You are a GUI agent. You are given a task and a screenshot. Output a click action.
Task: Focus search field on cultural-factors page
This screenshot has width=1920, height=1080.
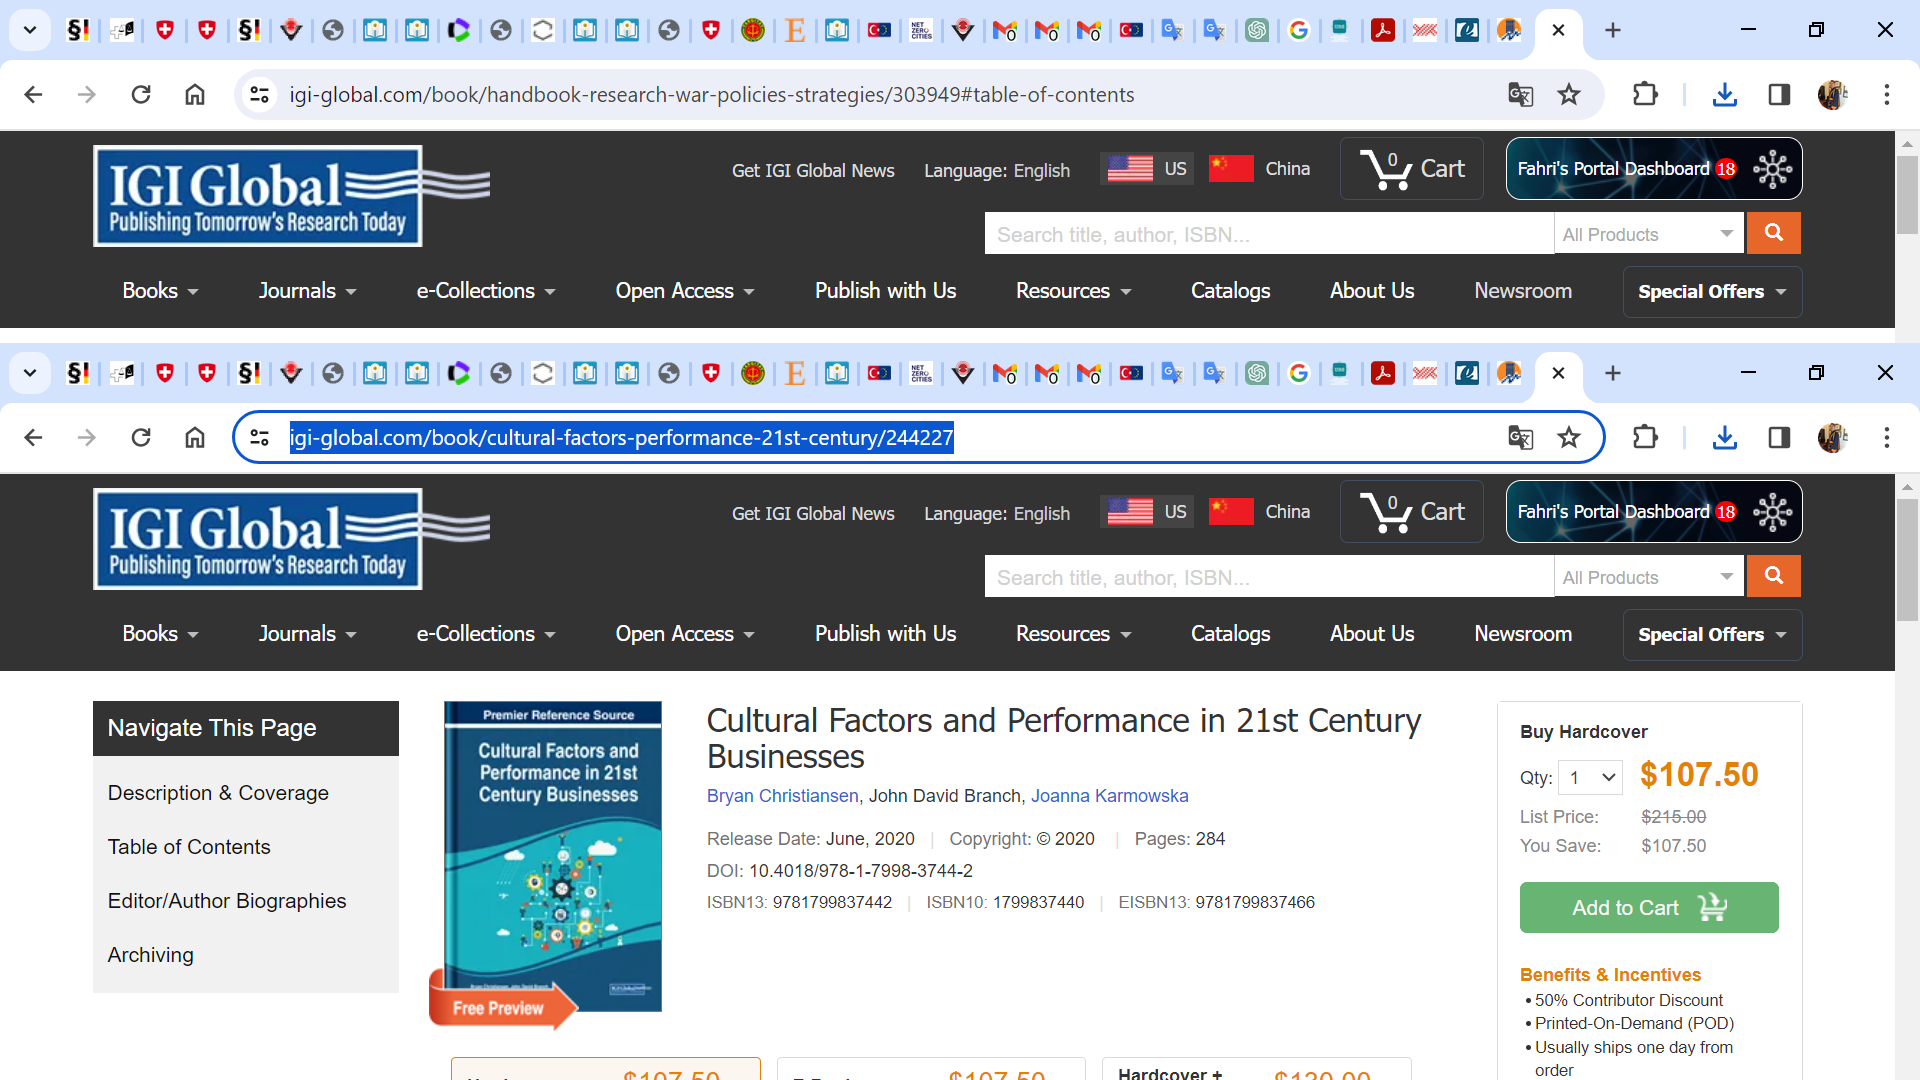pos(1269,577)
